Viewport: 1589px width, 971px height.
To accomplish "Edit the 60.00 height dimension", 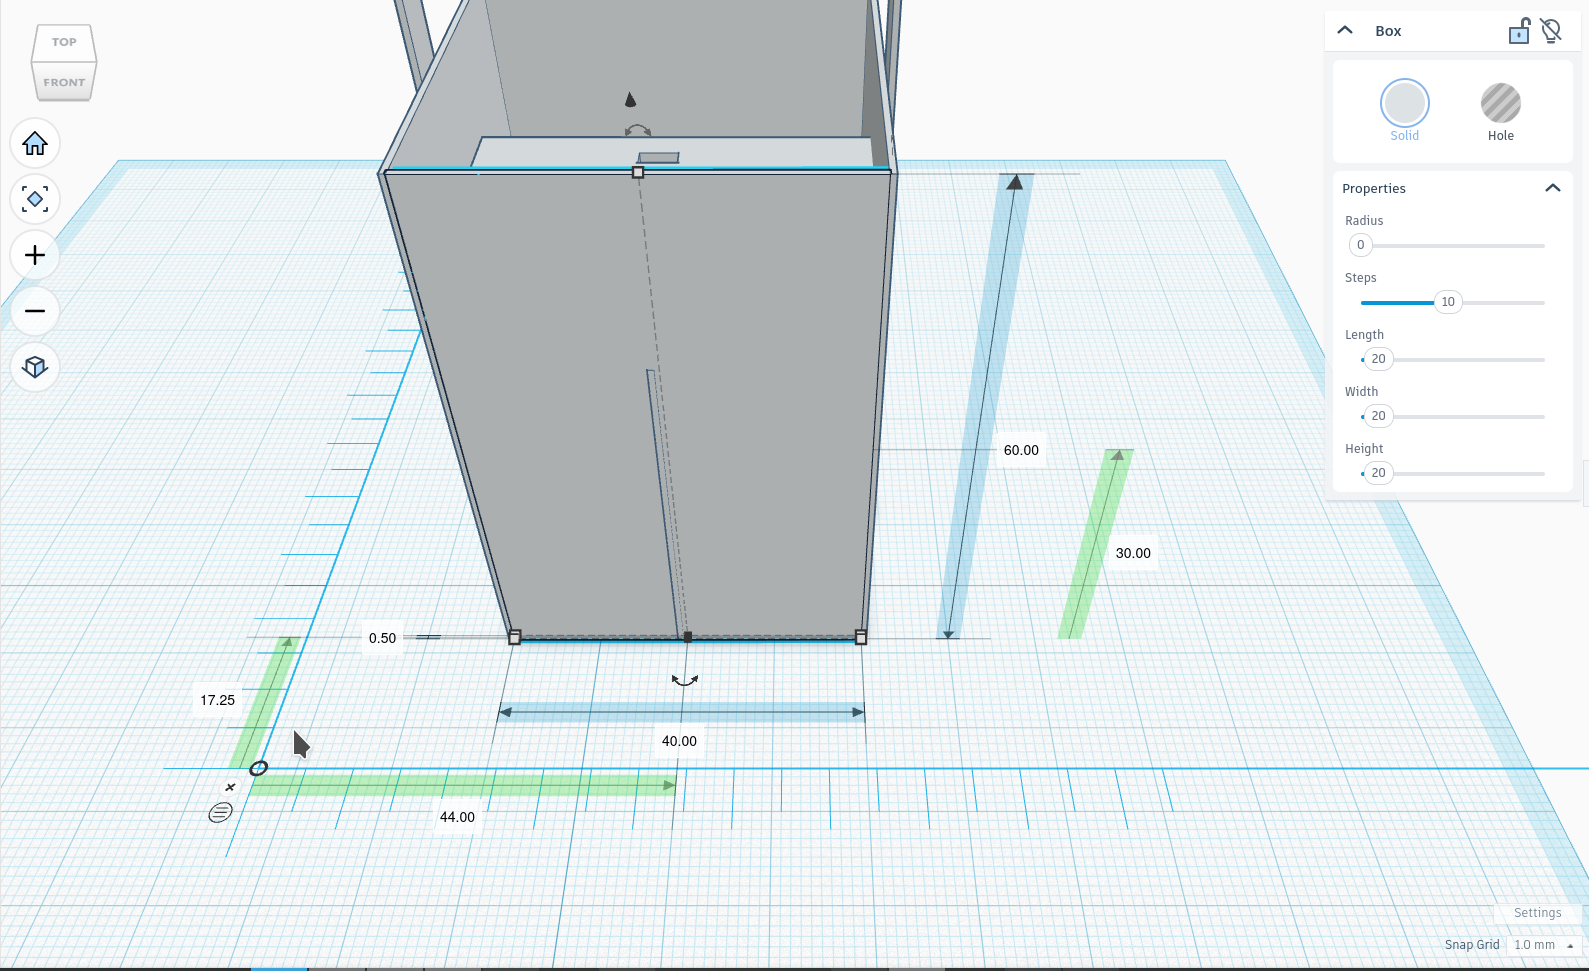I will pos(1021,450).
